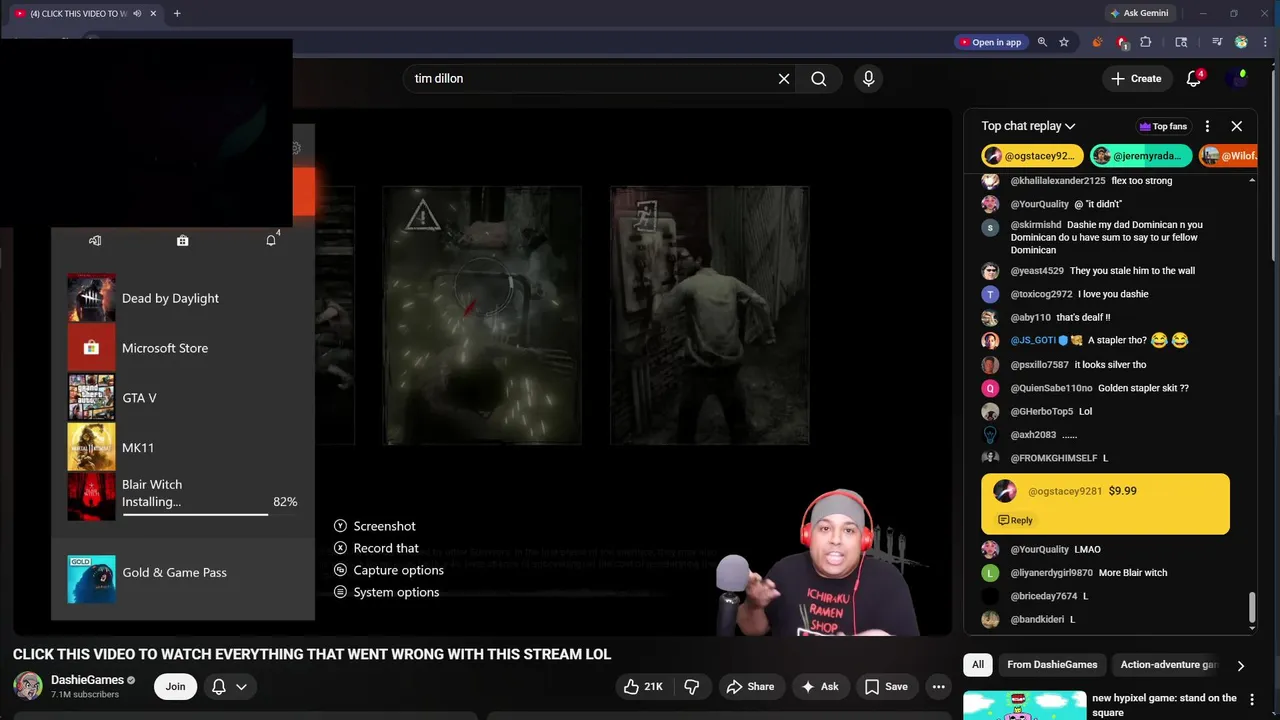Dislike the video with thumbs-down
The height and width of the screenshot is (720, 1280).
coord(691,686)
